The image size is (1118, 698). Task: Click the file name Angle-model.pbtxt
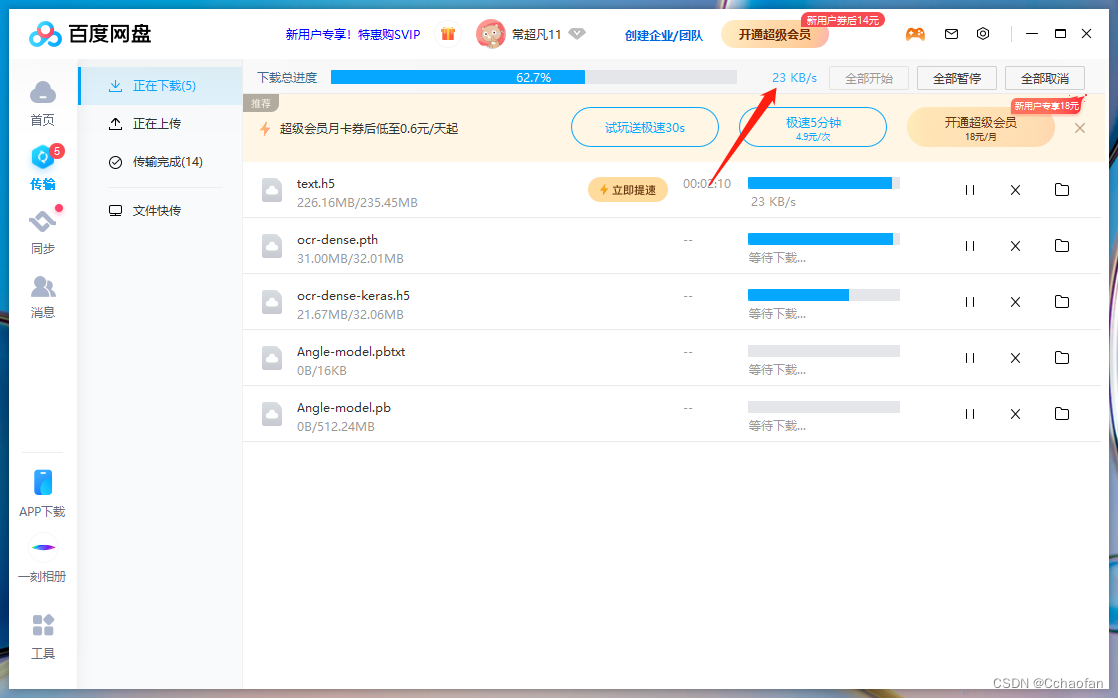(351, 351)
